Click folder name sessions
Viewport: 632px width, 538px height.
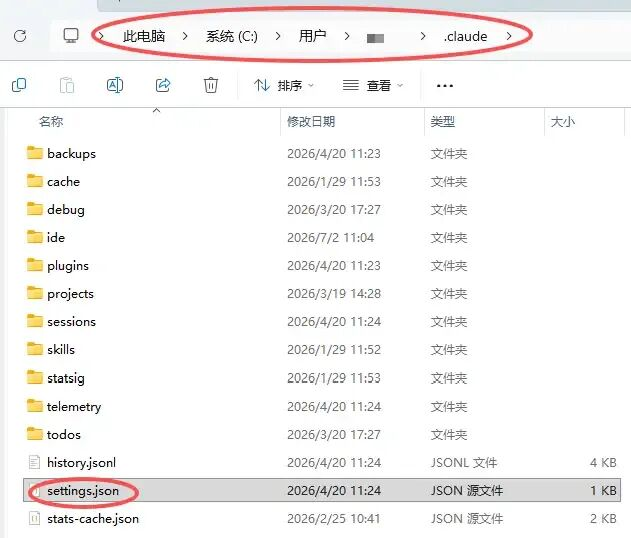[x=71, y=322]
